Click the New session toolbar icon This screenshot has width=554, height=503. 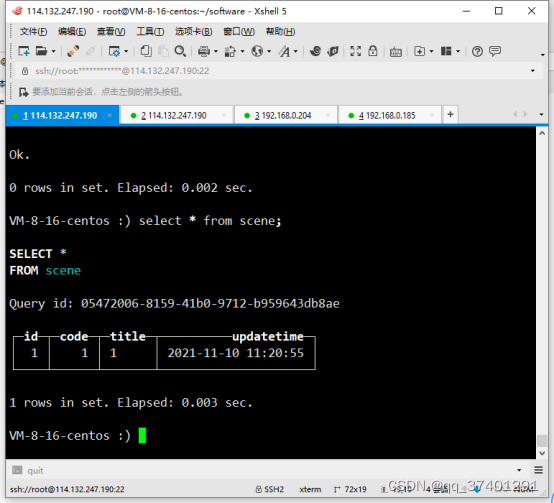(24, 51)
